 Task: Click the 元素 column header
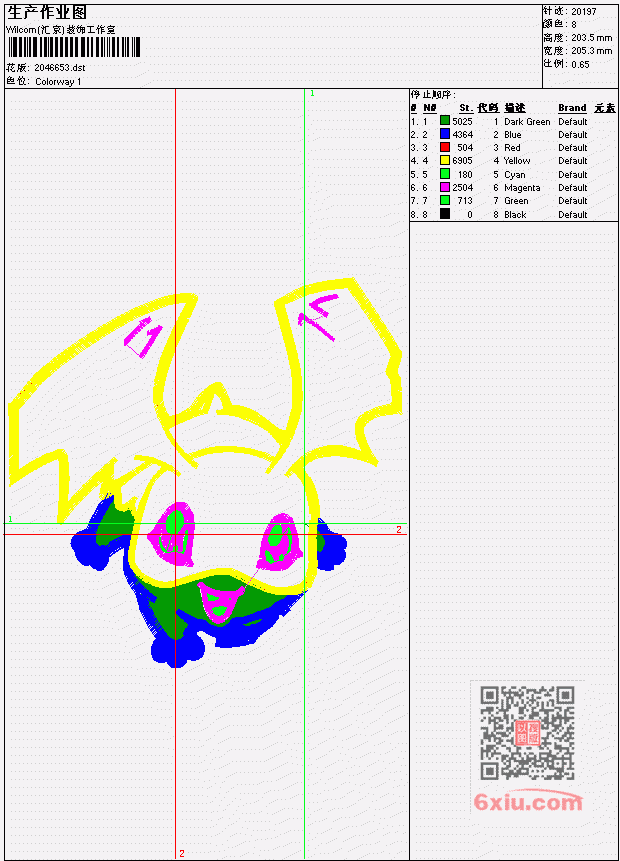click(x=605, y=108)
